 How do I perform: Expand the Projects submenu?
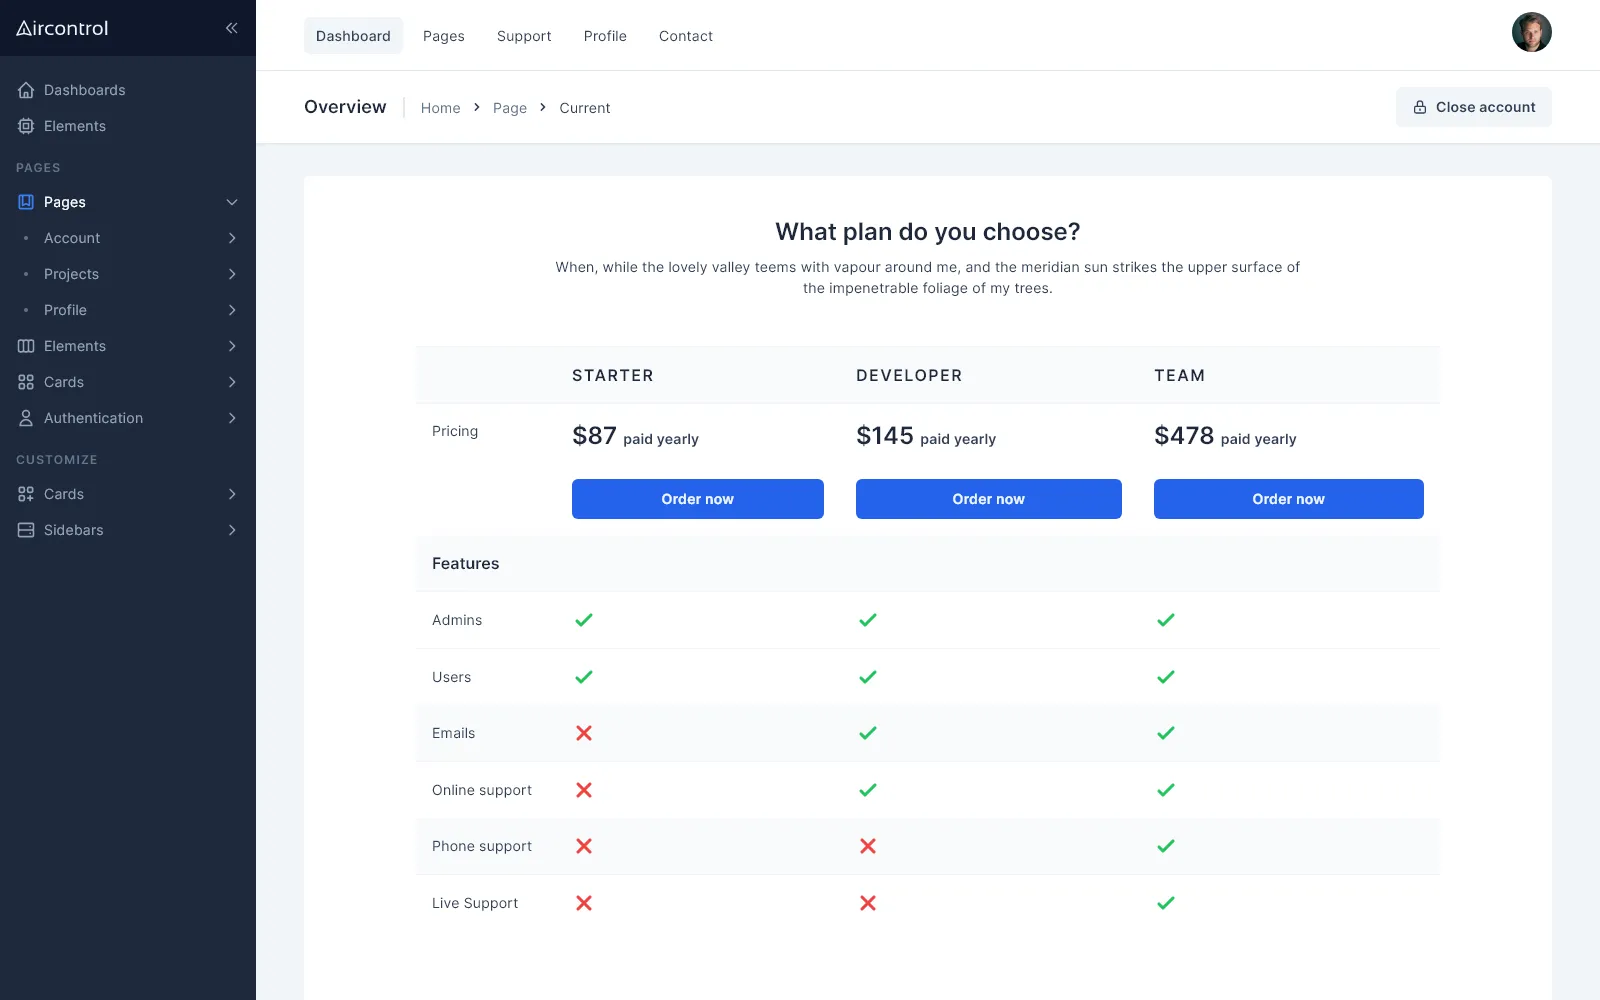click(232, 274)
